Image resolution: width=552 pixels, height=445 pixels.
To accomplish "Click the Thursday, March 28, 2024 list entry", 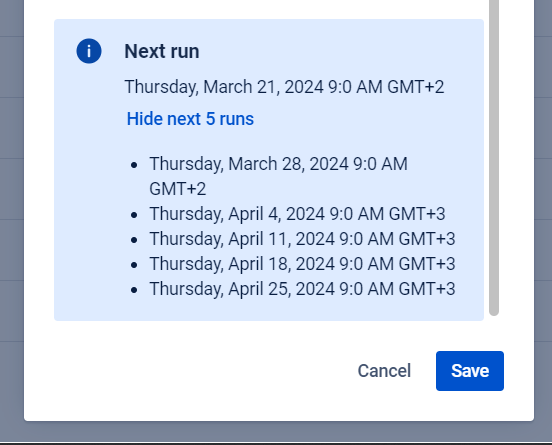I will tap(278, 176).
